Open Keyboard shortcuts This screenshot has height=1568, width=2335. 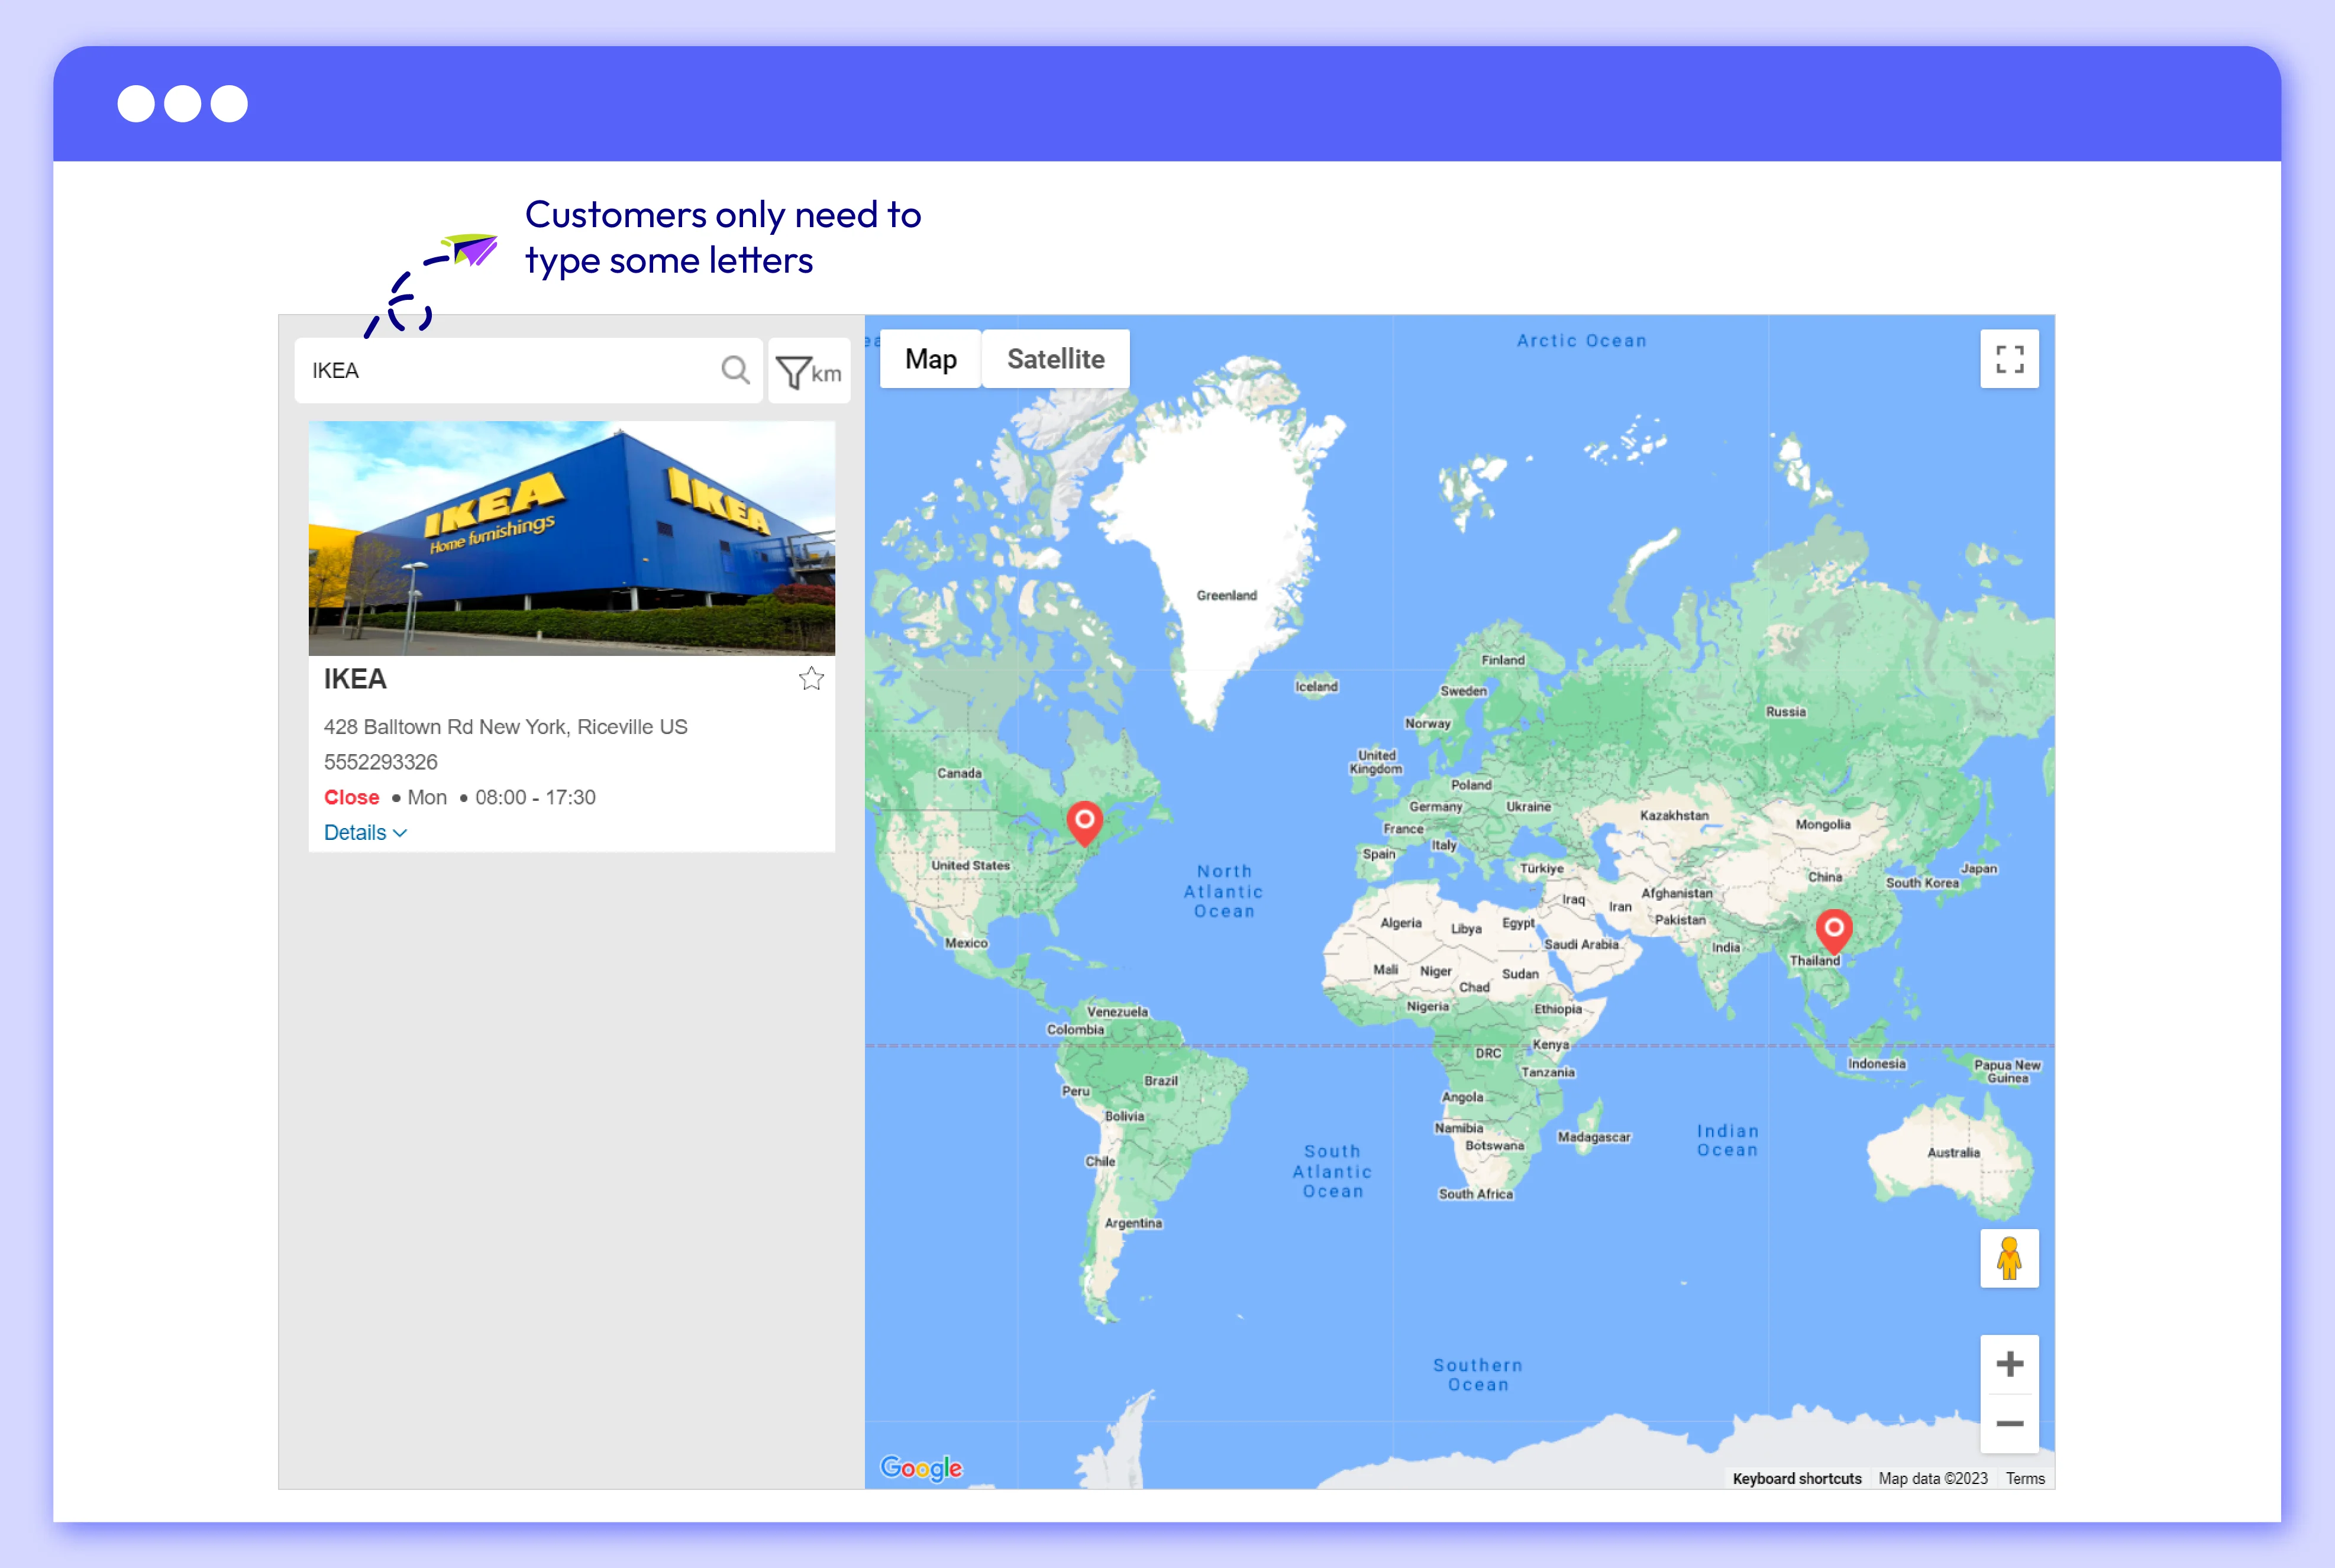click(x=1796, y=1478)
